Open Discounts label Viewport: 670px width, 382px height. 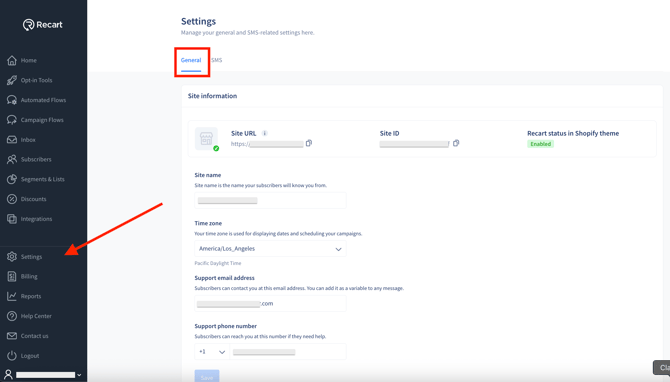click(33, 199)
